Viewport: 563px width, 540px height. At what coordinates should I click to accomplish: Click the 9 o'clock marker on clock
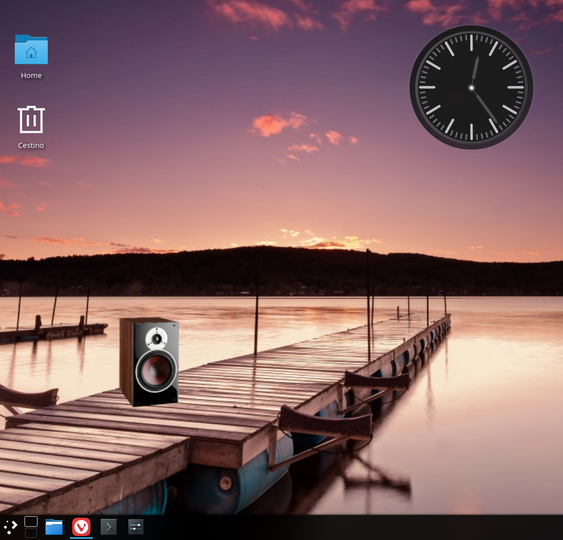427,87
